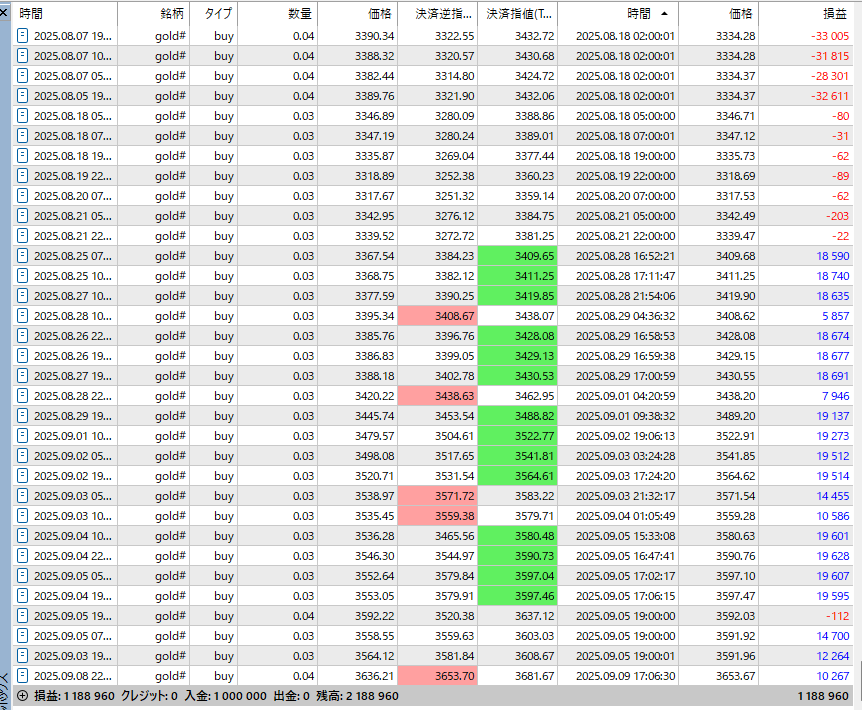The width and height of the screenshot is (862, 710).
Task: Click the order icon for 2025.09.05 05... row
Action: click(x=23, y=576)
